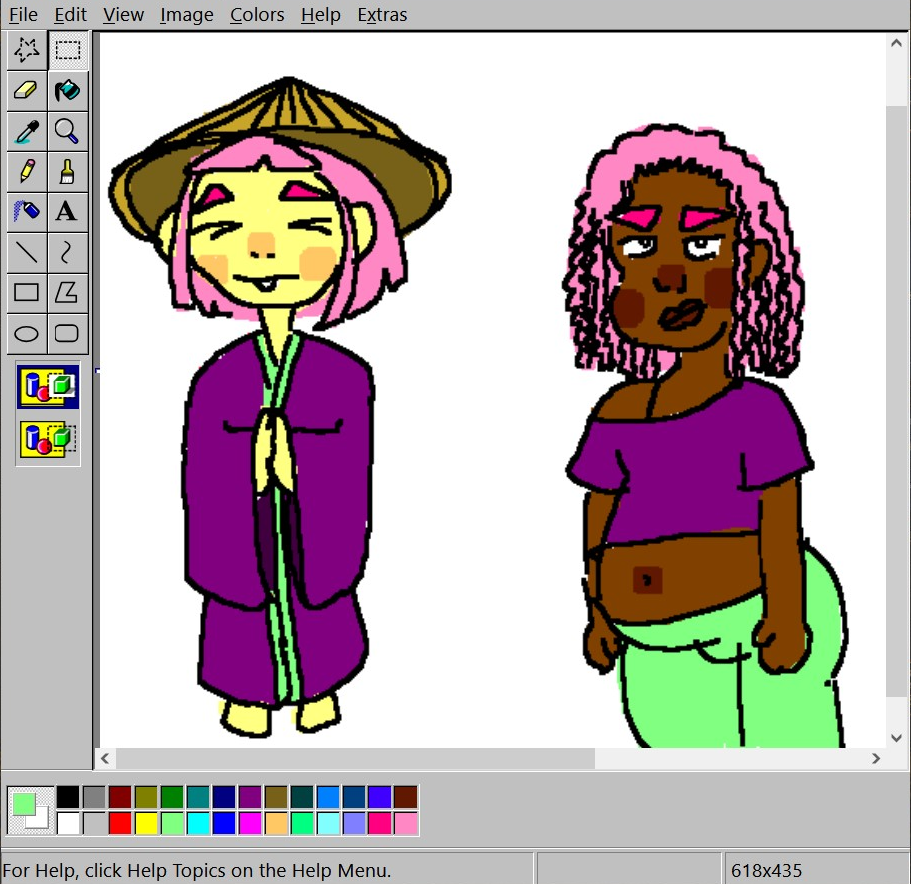Select the Rounded Rectangle tool
The image size is (911, 884).
click(x=67, y=333)
